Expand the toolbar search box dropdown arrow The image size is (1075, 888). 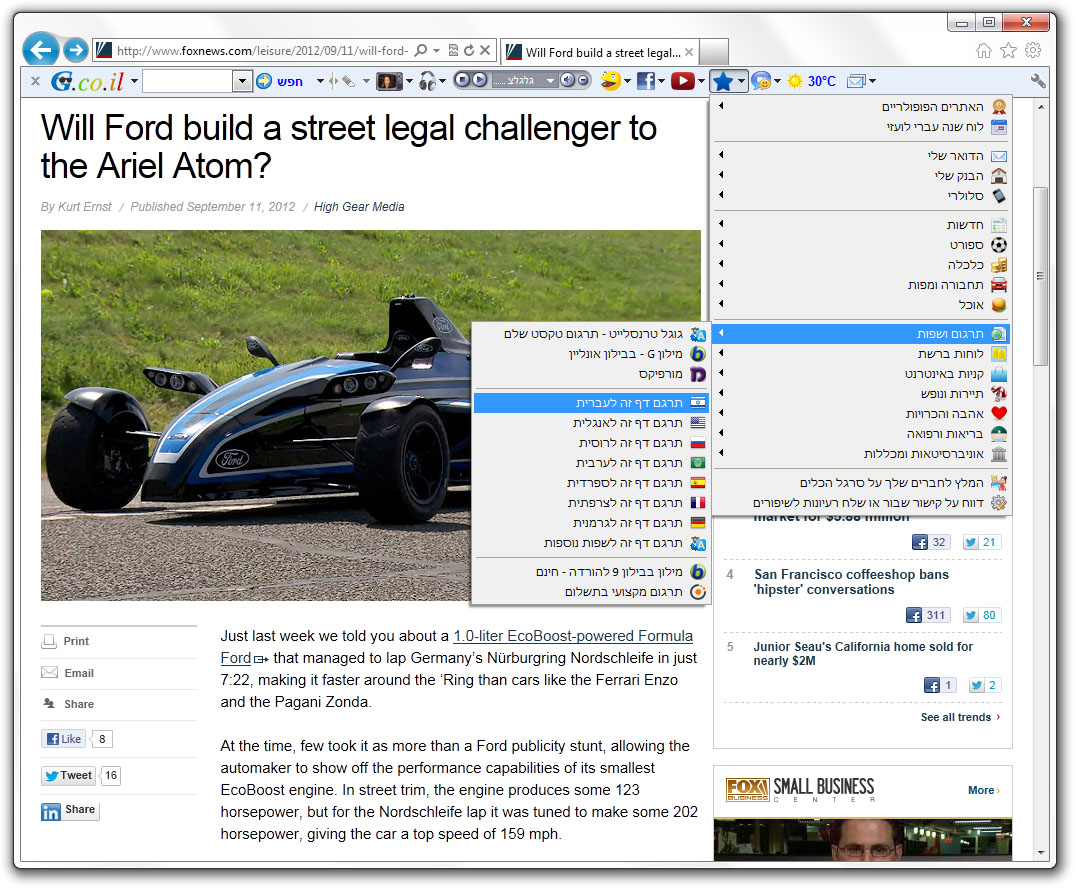tap(242, 81)
